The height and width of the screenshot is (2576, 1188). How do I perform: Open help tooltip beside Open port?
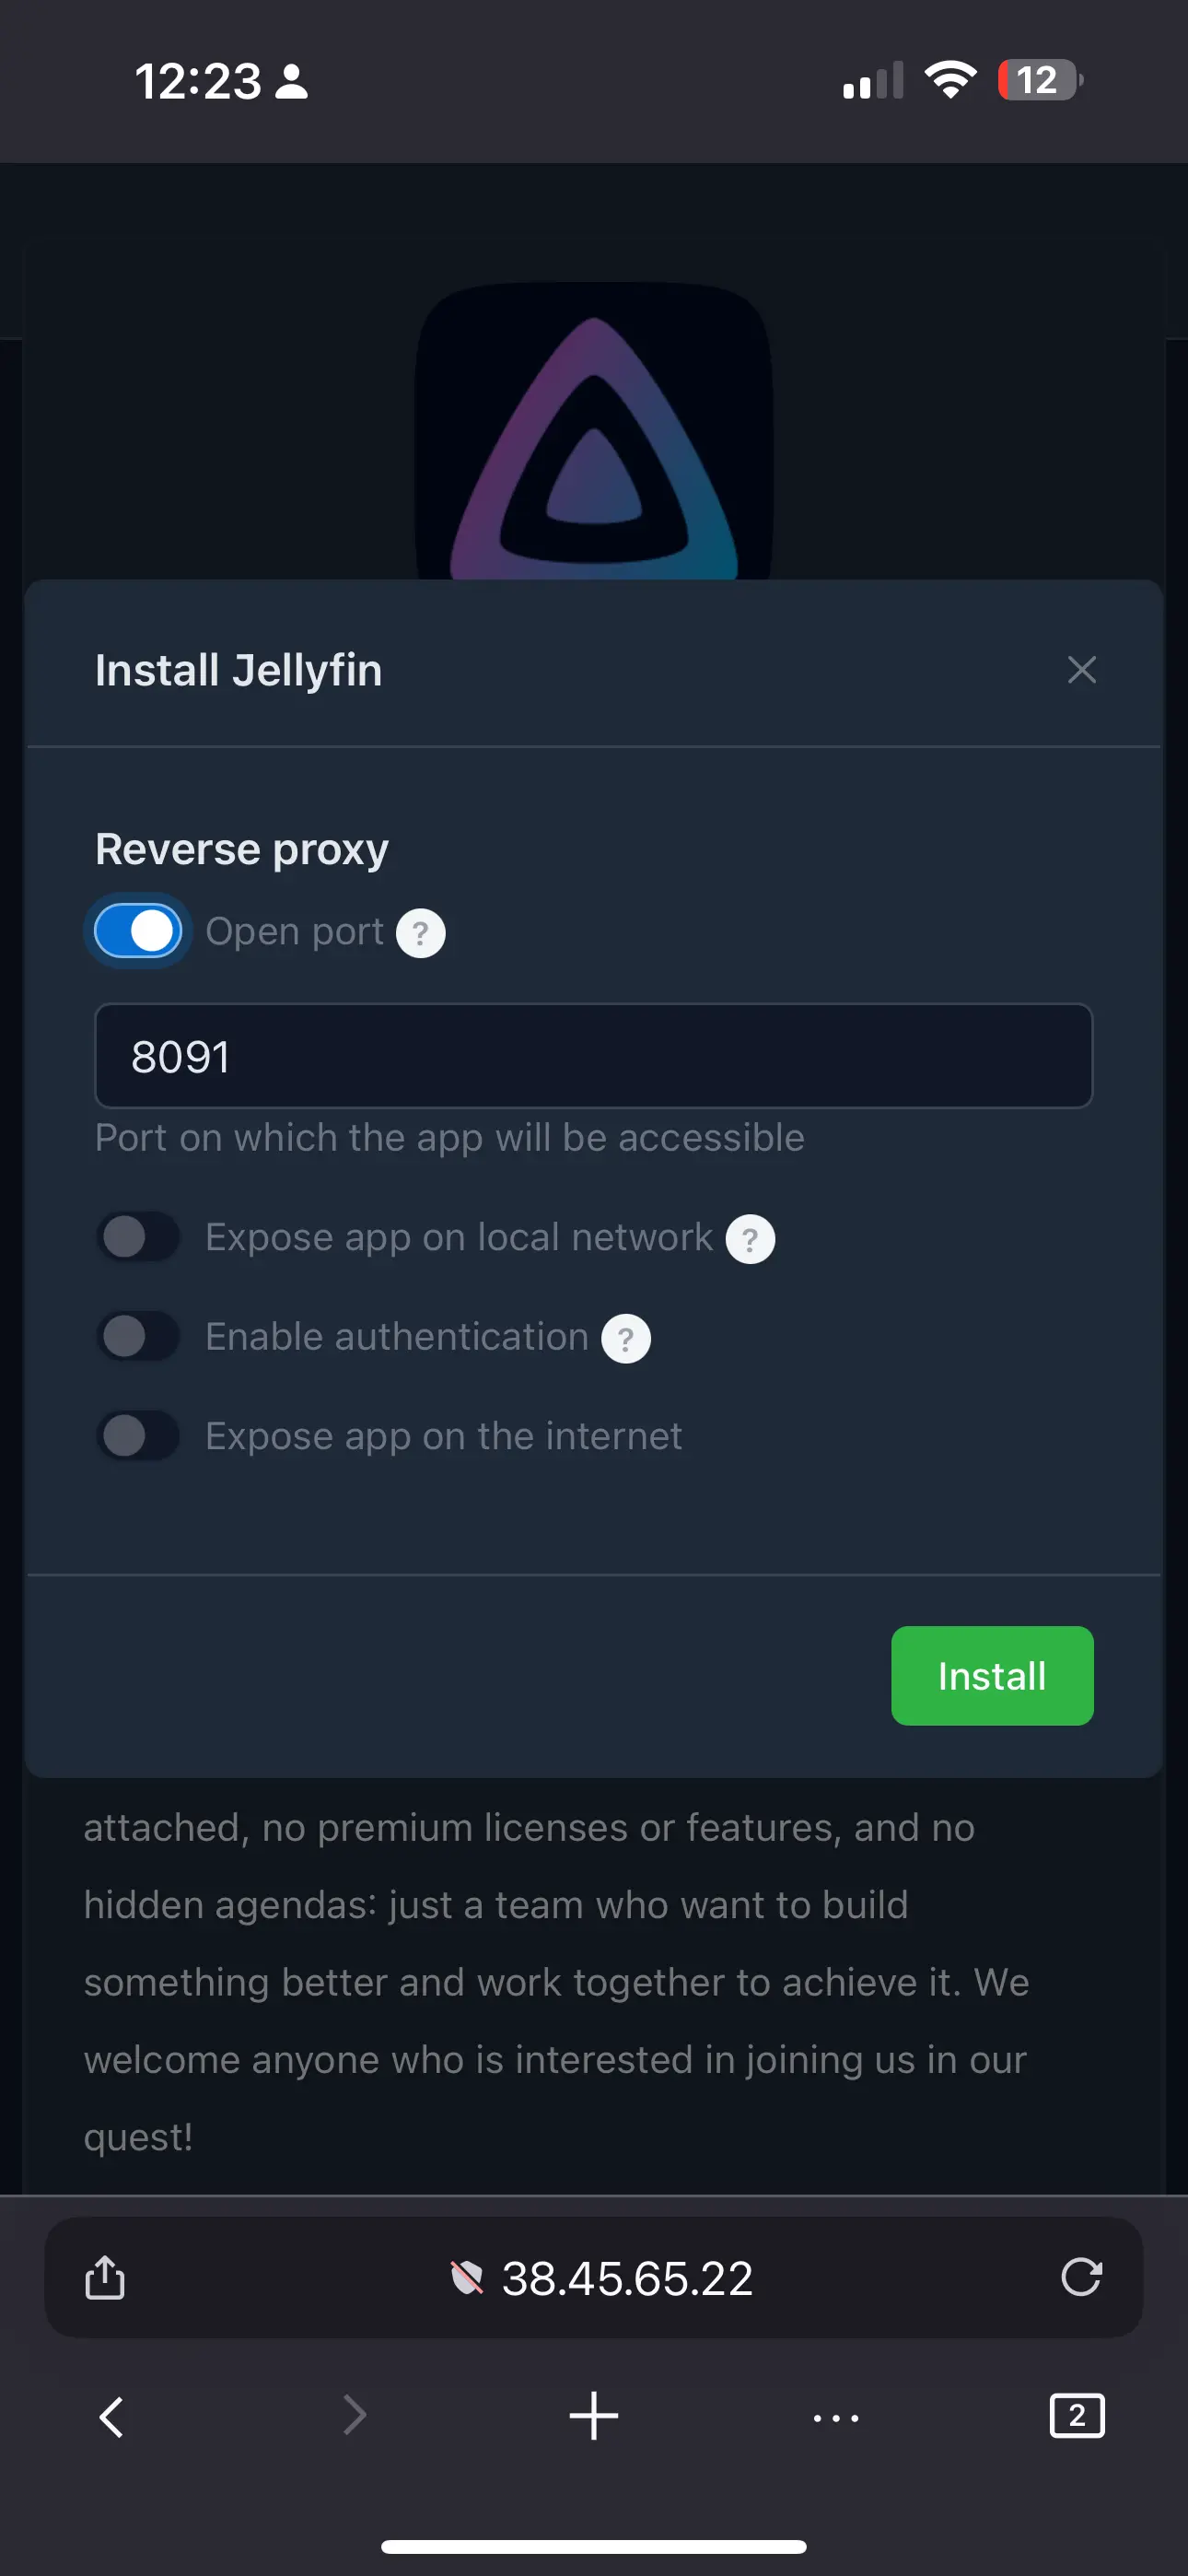coord(421,933)
